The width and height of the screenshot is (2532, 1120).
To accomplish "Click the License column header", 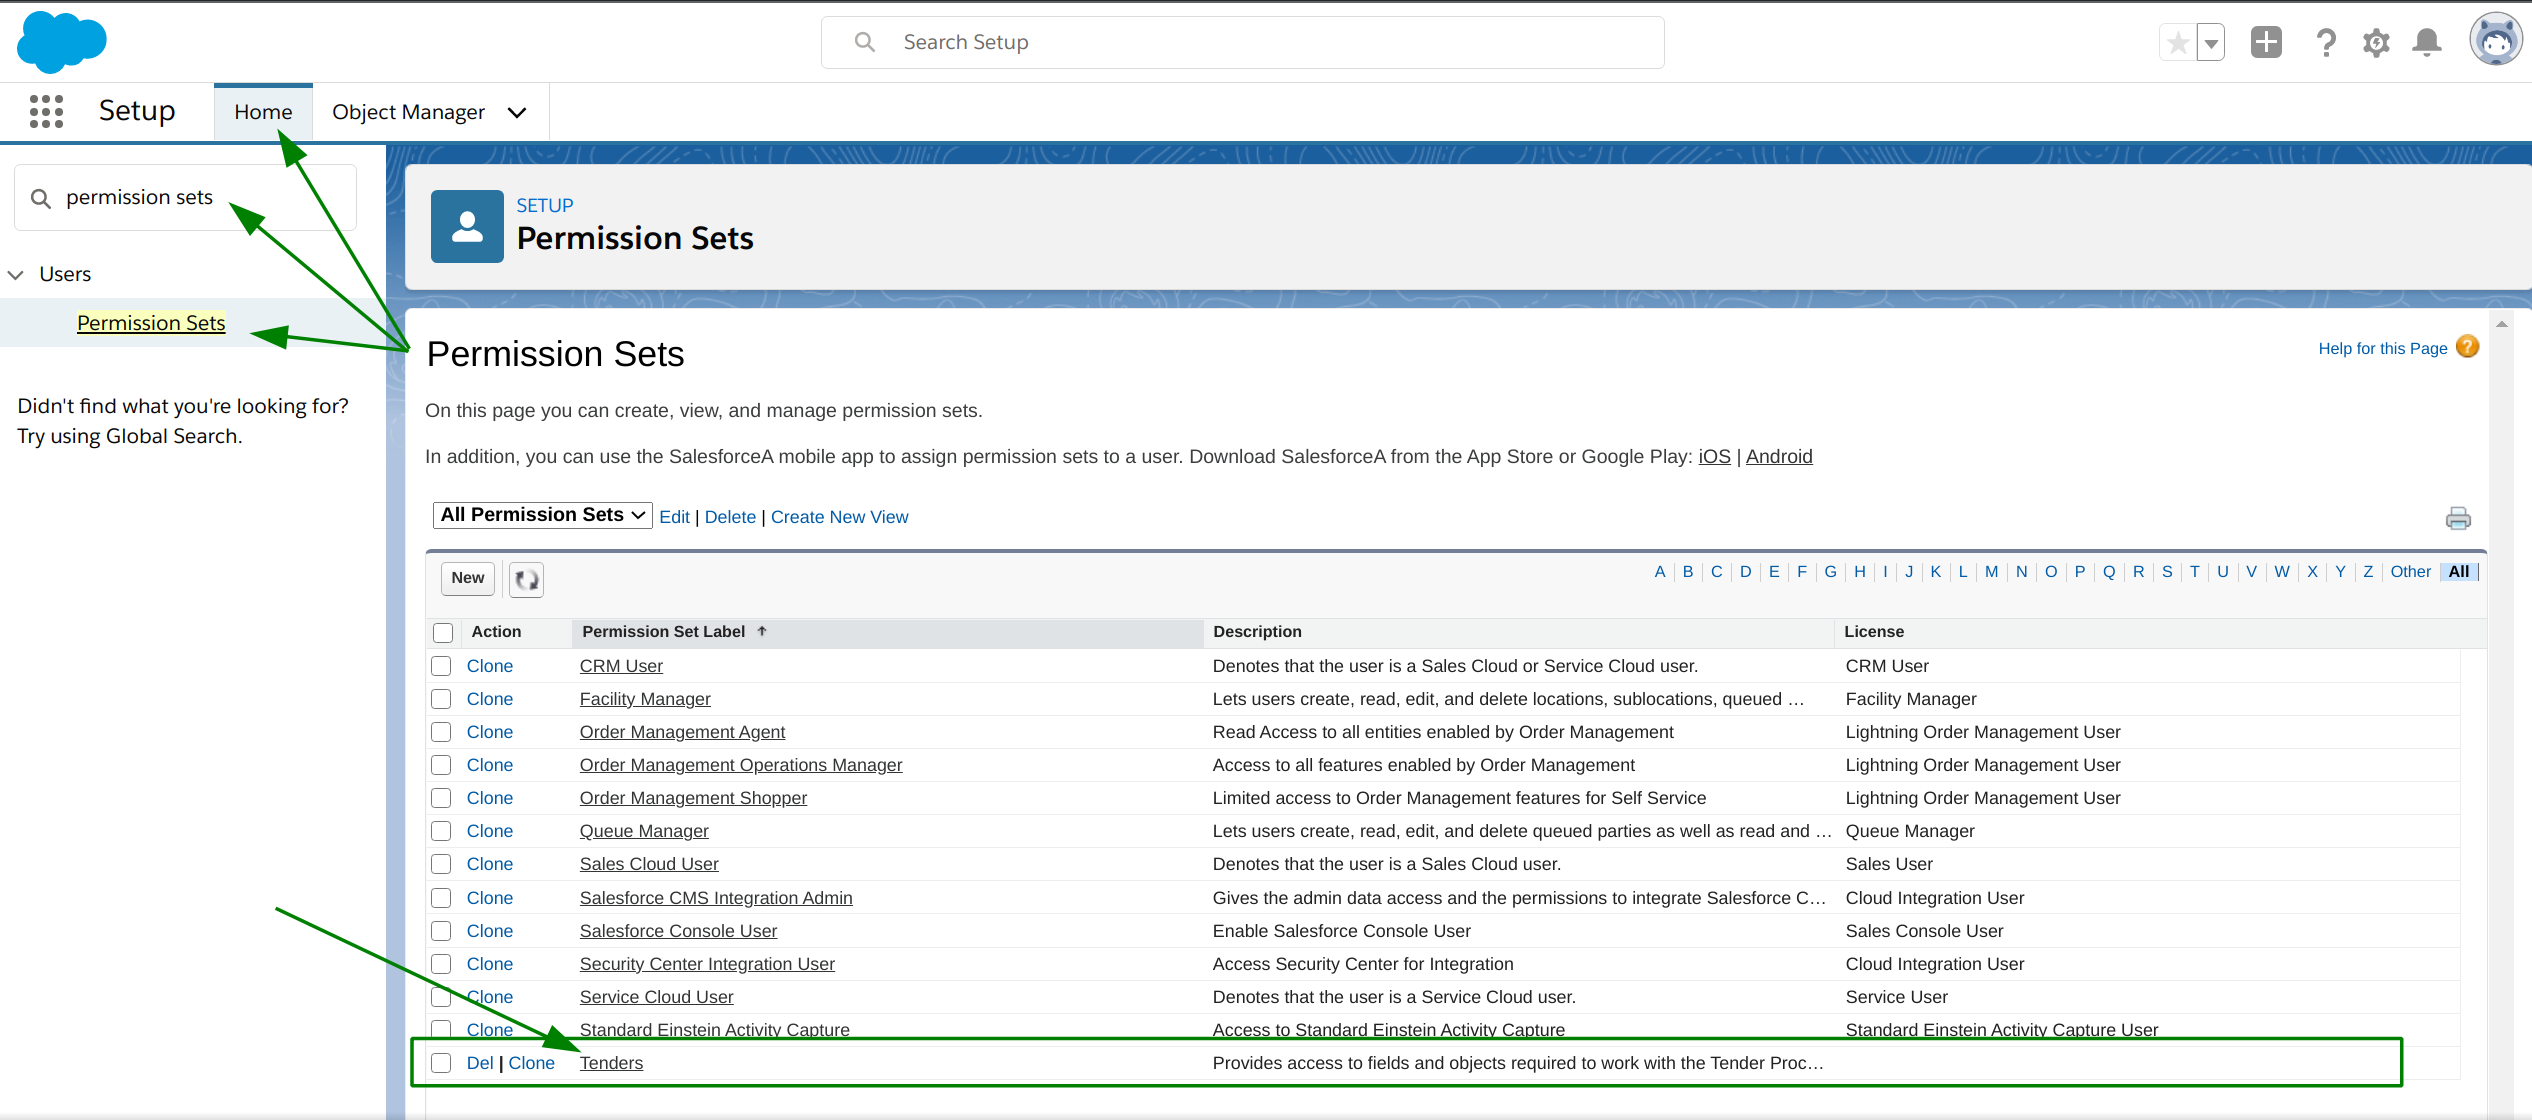I will pos(1873,631).
